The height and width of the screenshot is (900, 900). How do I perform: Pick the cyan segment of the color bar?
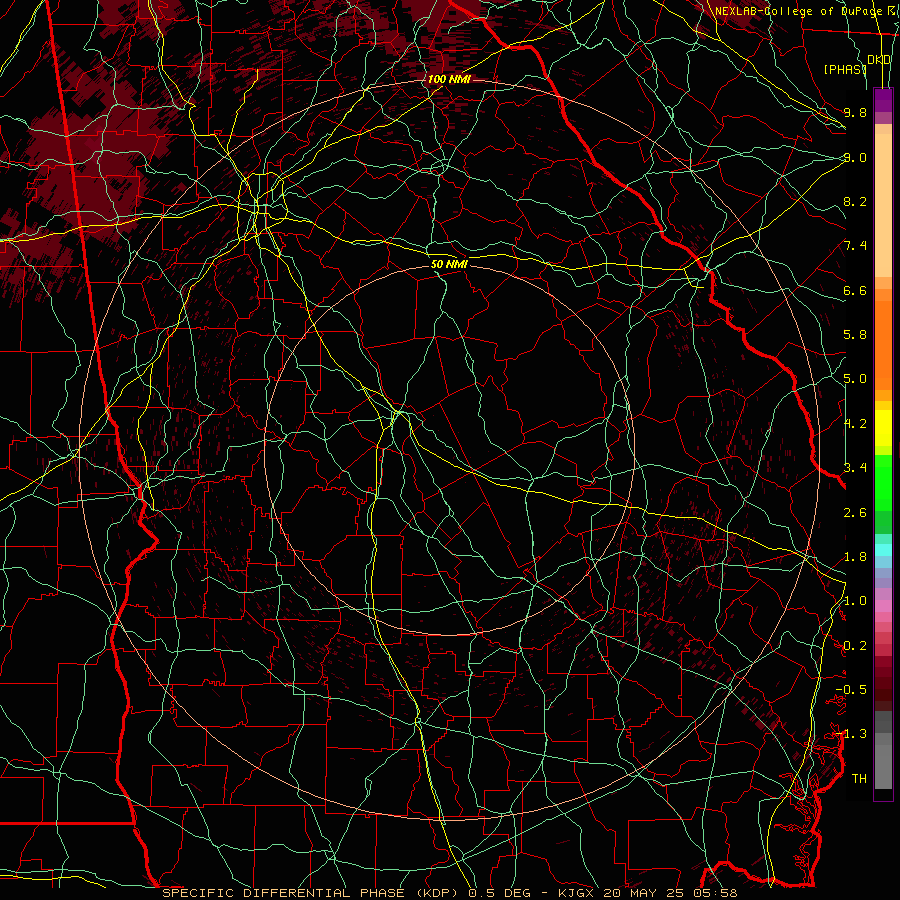coord(883,550)
